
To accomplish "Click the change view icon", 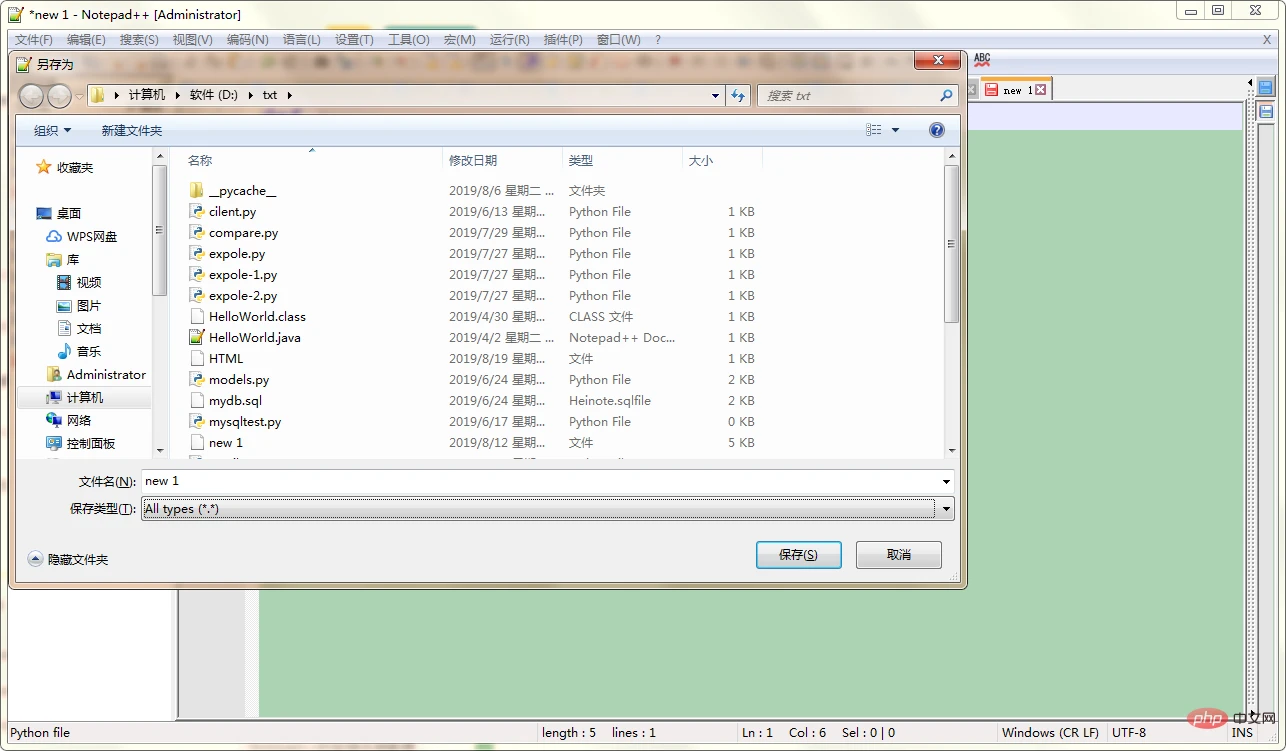I will [x=874, y=130].
